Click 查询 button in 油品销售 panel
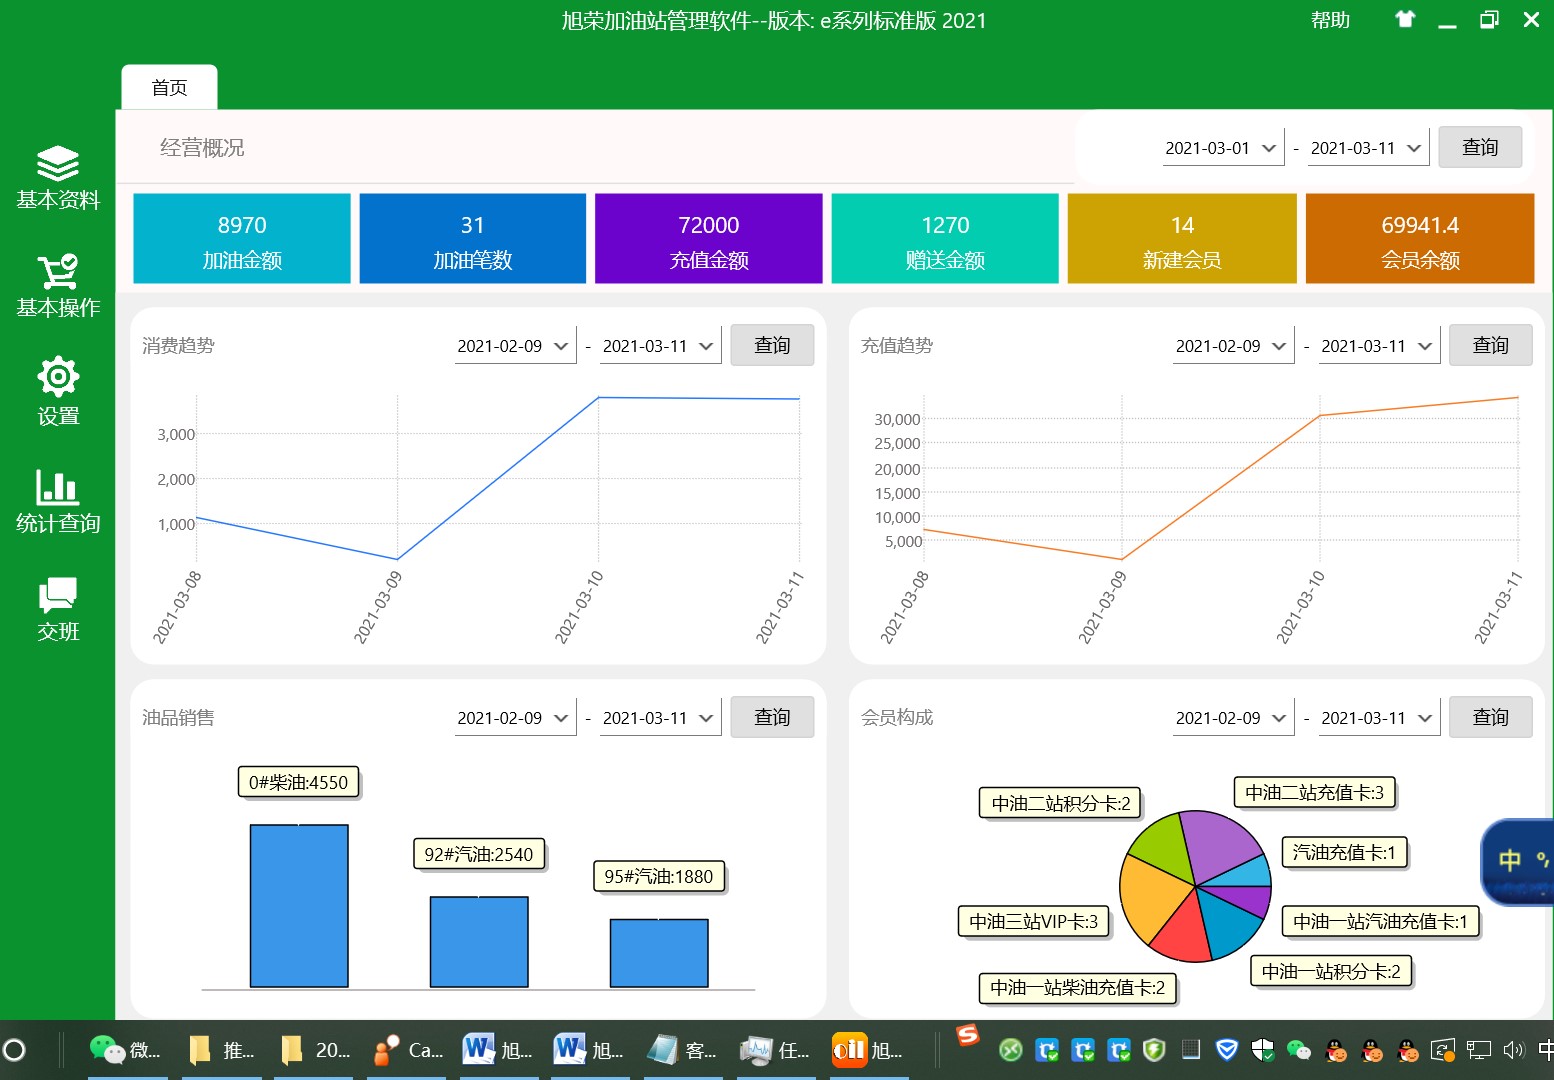The image size is (1554, 1080). (x=772, y=718)
